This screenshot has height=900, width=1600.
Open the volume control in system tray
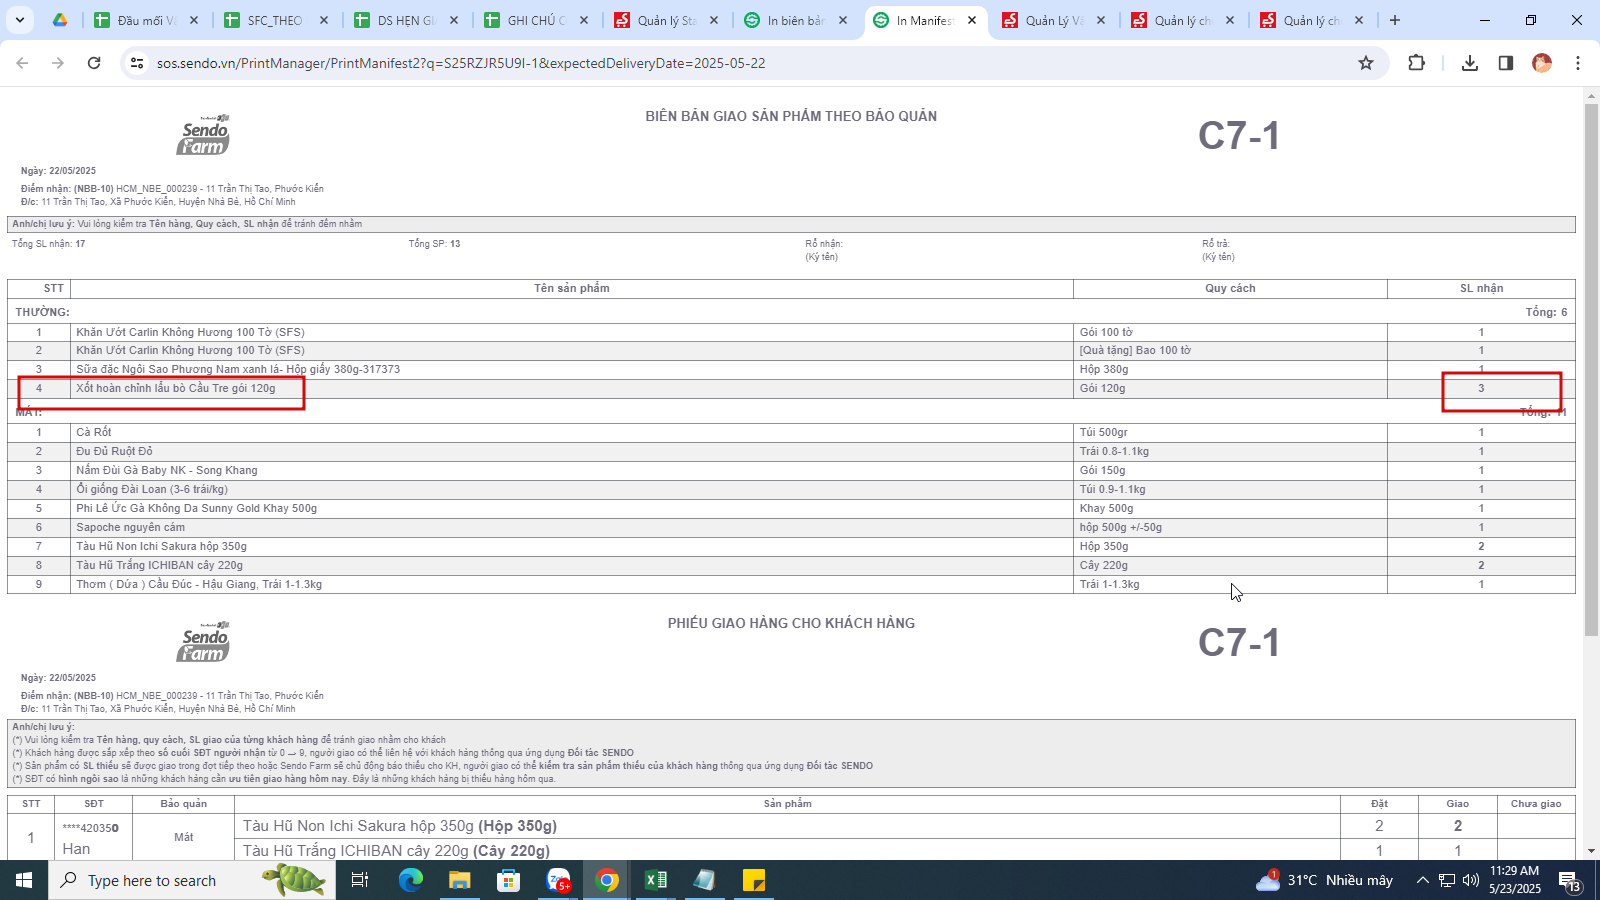point(1471,880)
